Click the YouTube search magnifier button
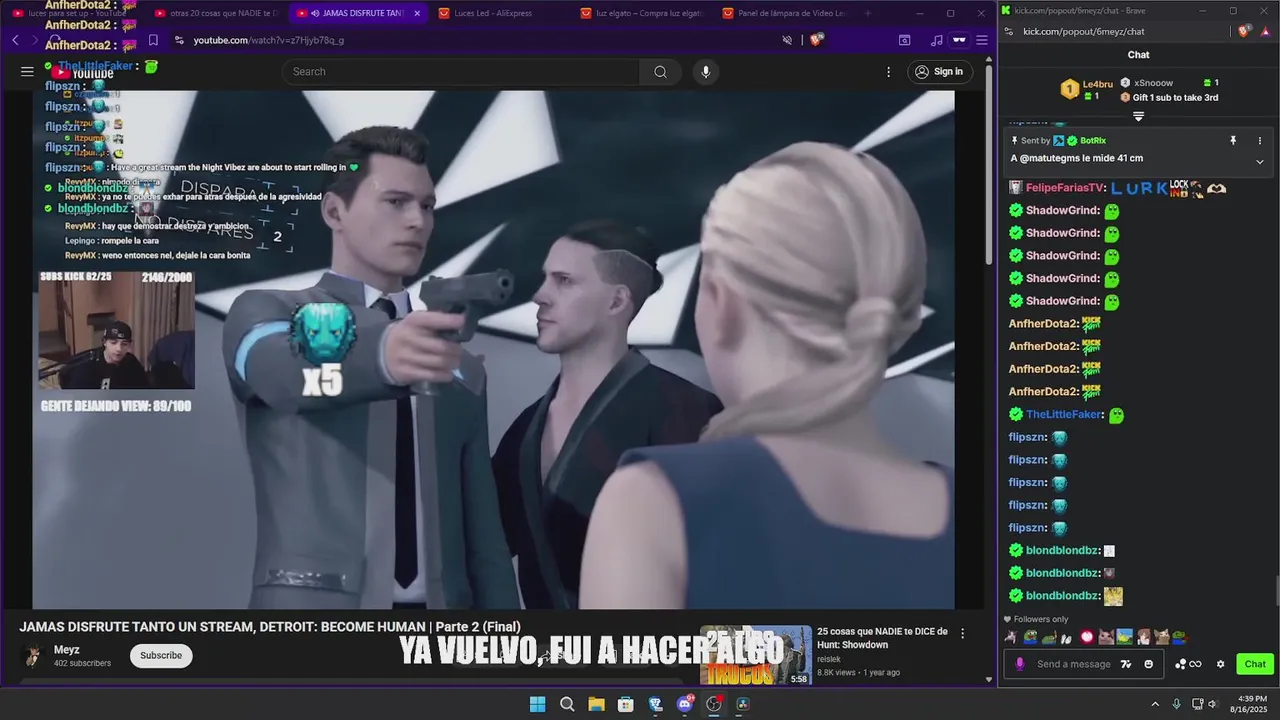The height and width of the screenshot is (720, 1280). click(x=660, y=71)
